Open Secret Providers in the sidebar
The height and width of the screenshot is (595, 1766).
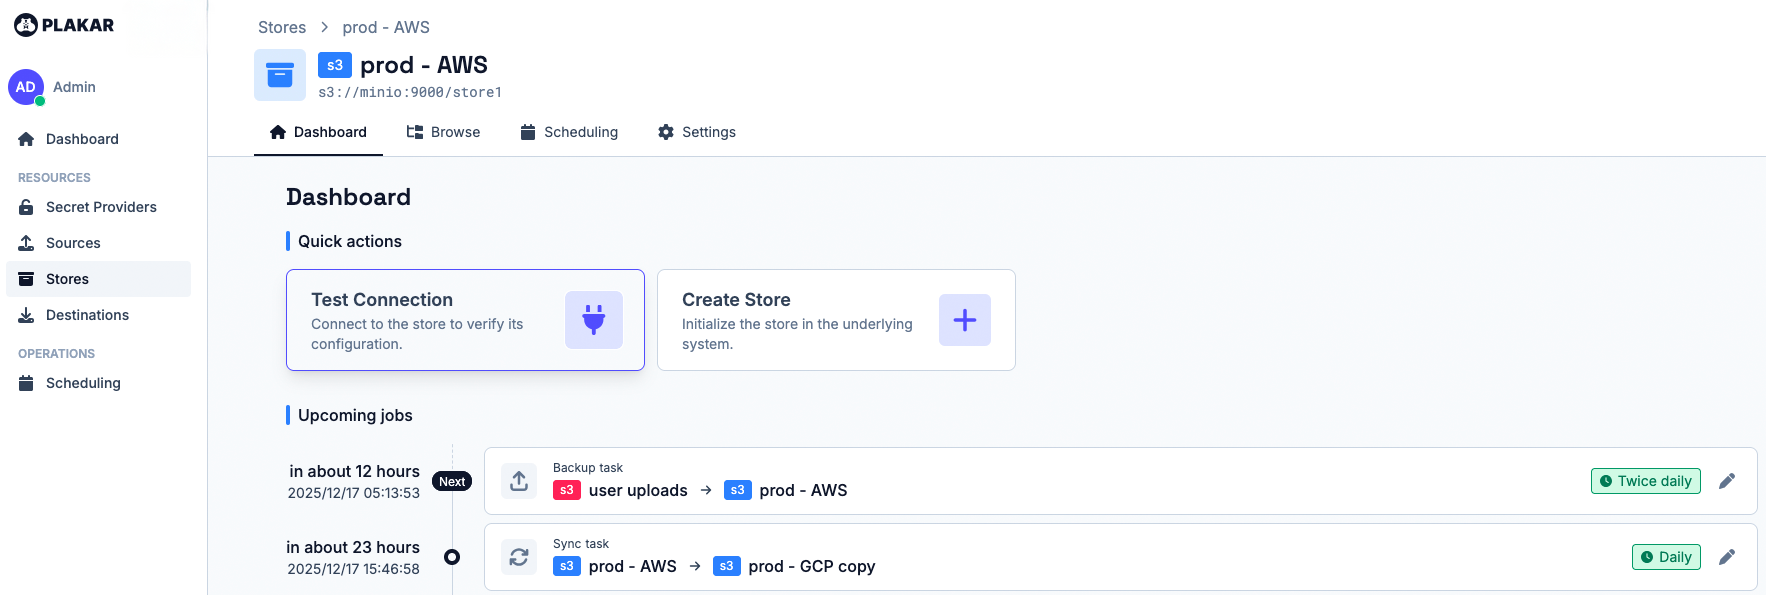[98, 207]
